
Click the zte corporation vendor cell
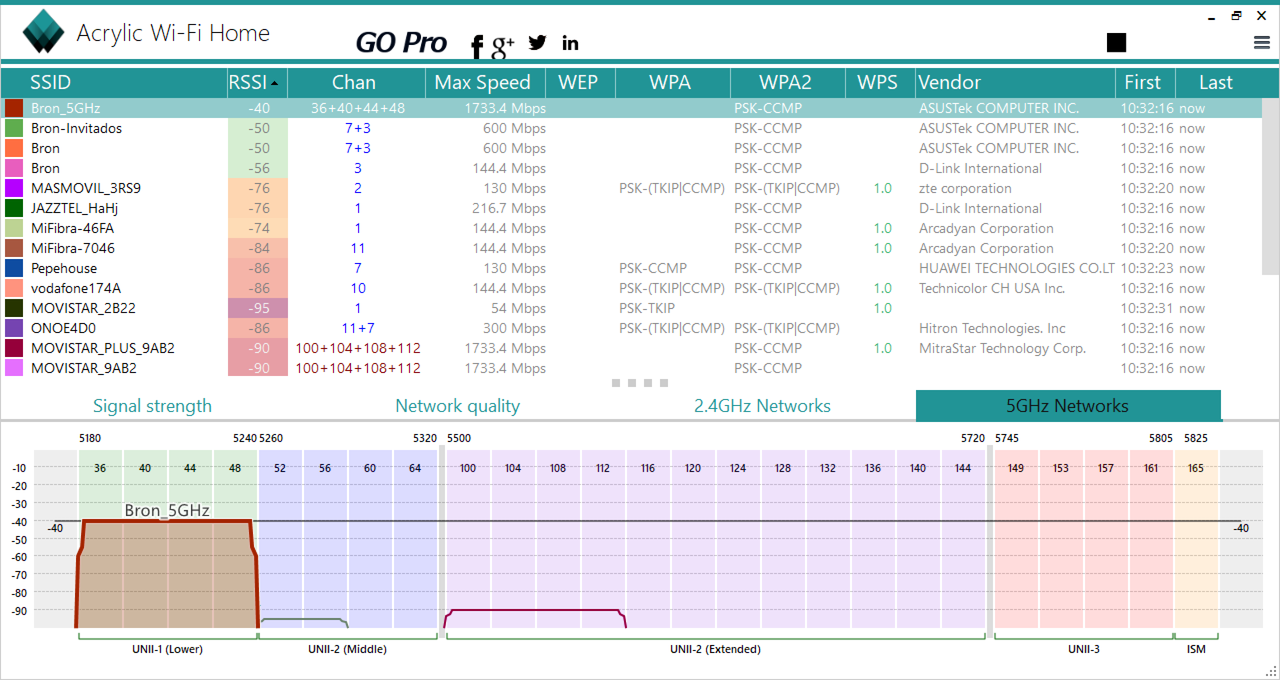click(x=965, y=188)
